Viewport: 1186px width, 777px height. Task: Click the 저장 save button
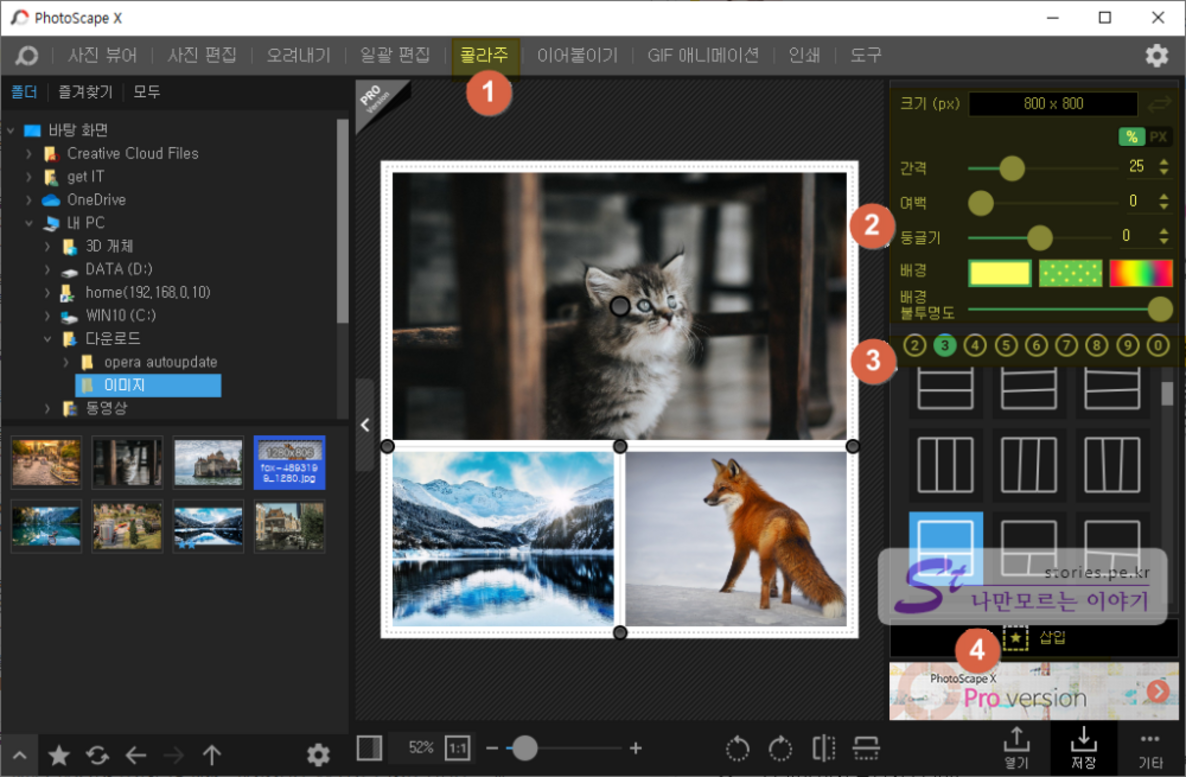click(x=1083, y=746)
